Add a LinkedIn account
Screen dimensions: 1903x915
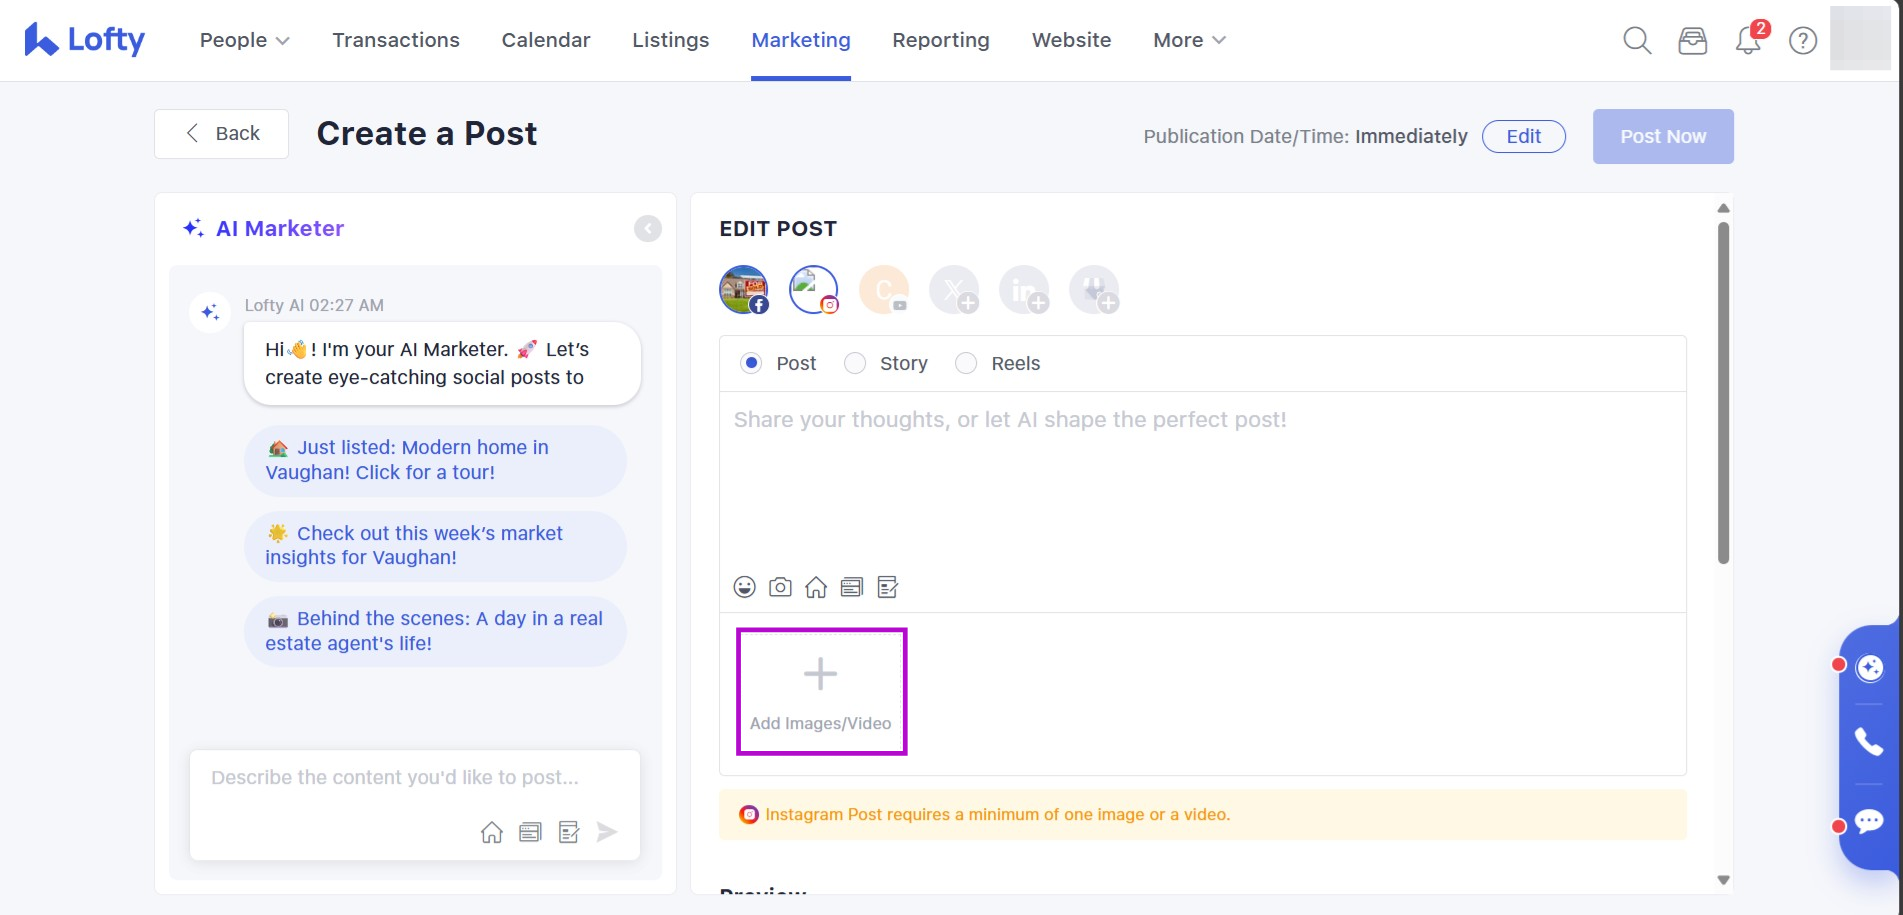click(1024, 290)
